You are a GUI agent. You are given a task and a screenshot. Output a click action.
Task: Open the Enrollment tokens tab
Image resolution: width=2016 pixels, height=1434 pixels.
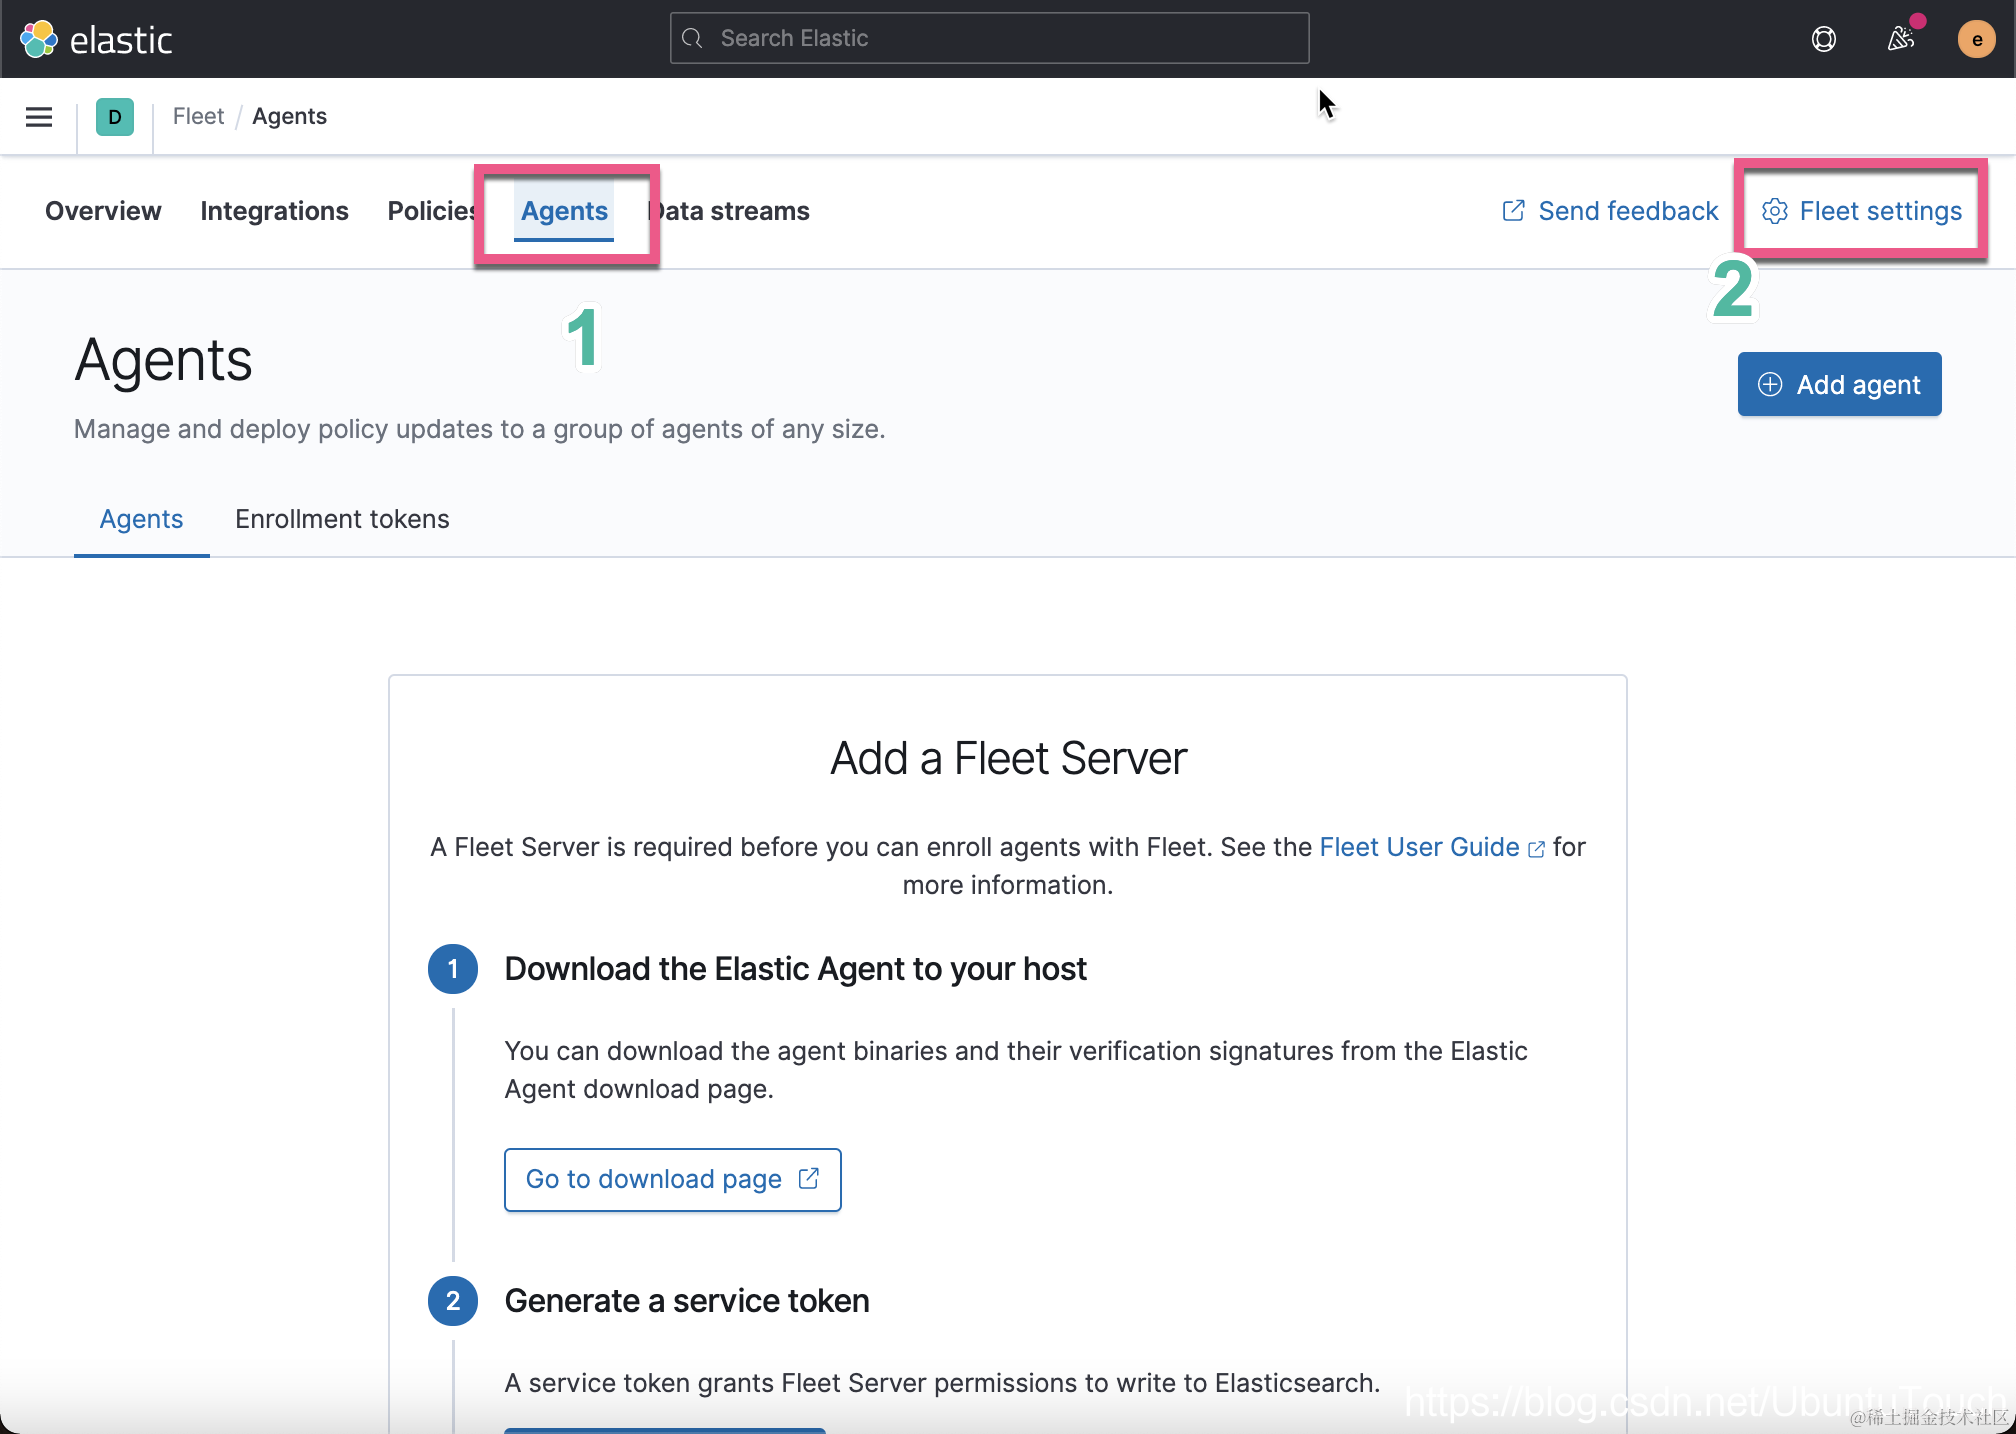[342, 519]
